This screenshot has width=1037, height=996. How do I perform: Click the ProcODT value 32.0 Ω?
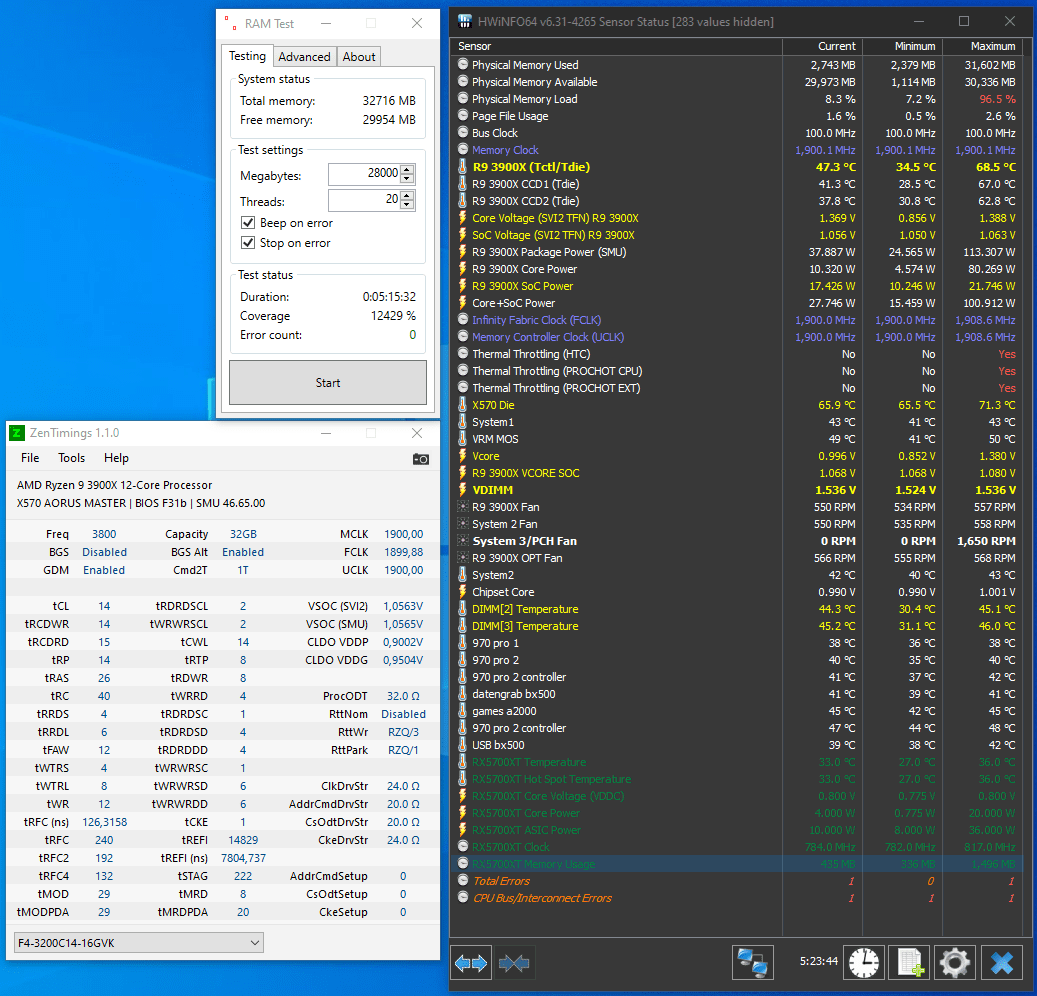(403, 696)
